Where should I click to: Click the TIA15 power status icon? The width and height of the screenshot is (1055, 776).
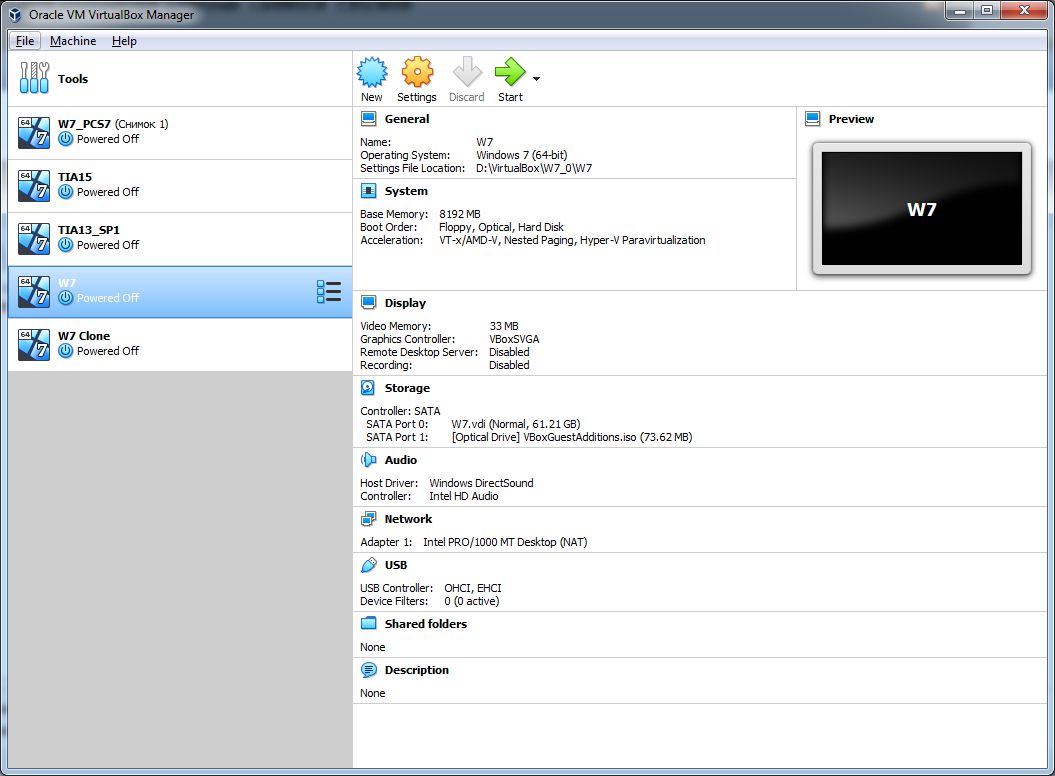click(65, 192)
